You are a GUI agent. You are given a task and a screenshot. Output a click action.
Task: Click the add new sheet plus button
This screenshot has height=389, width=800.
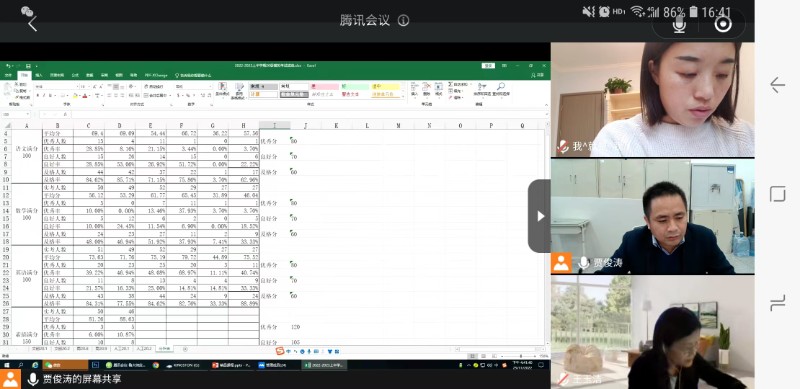(x=185, y=349)
